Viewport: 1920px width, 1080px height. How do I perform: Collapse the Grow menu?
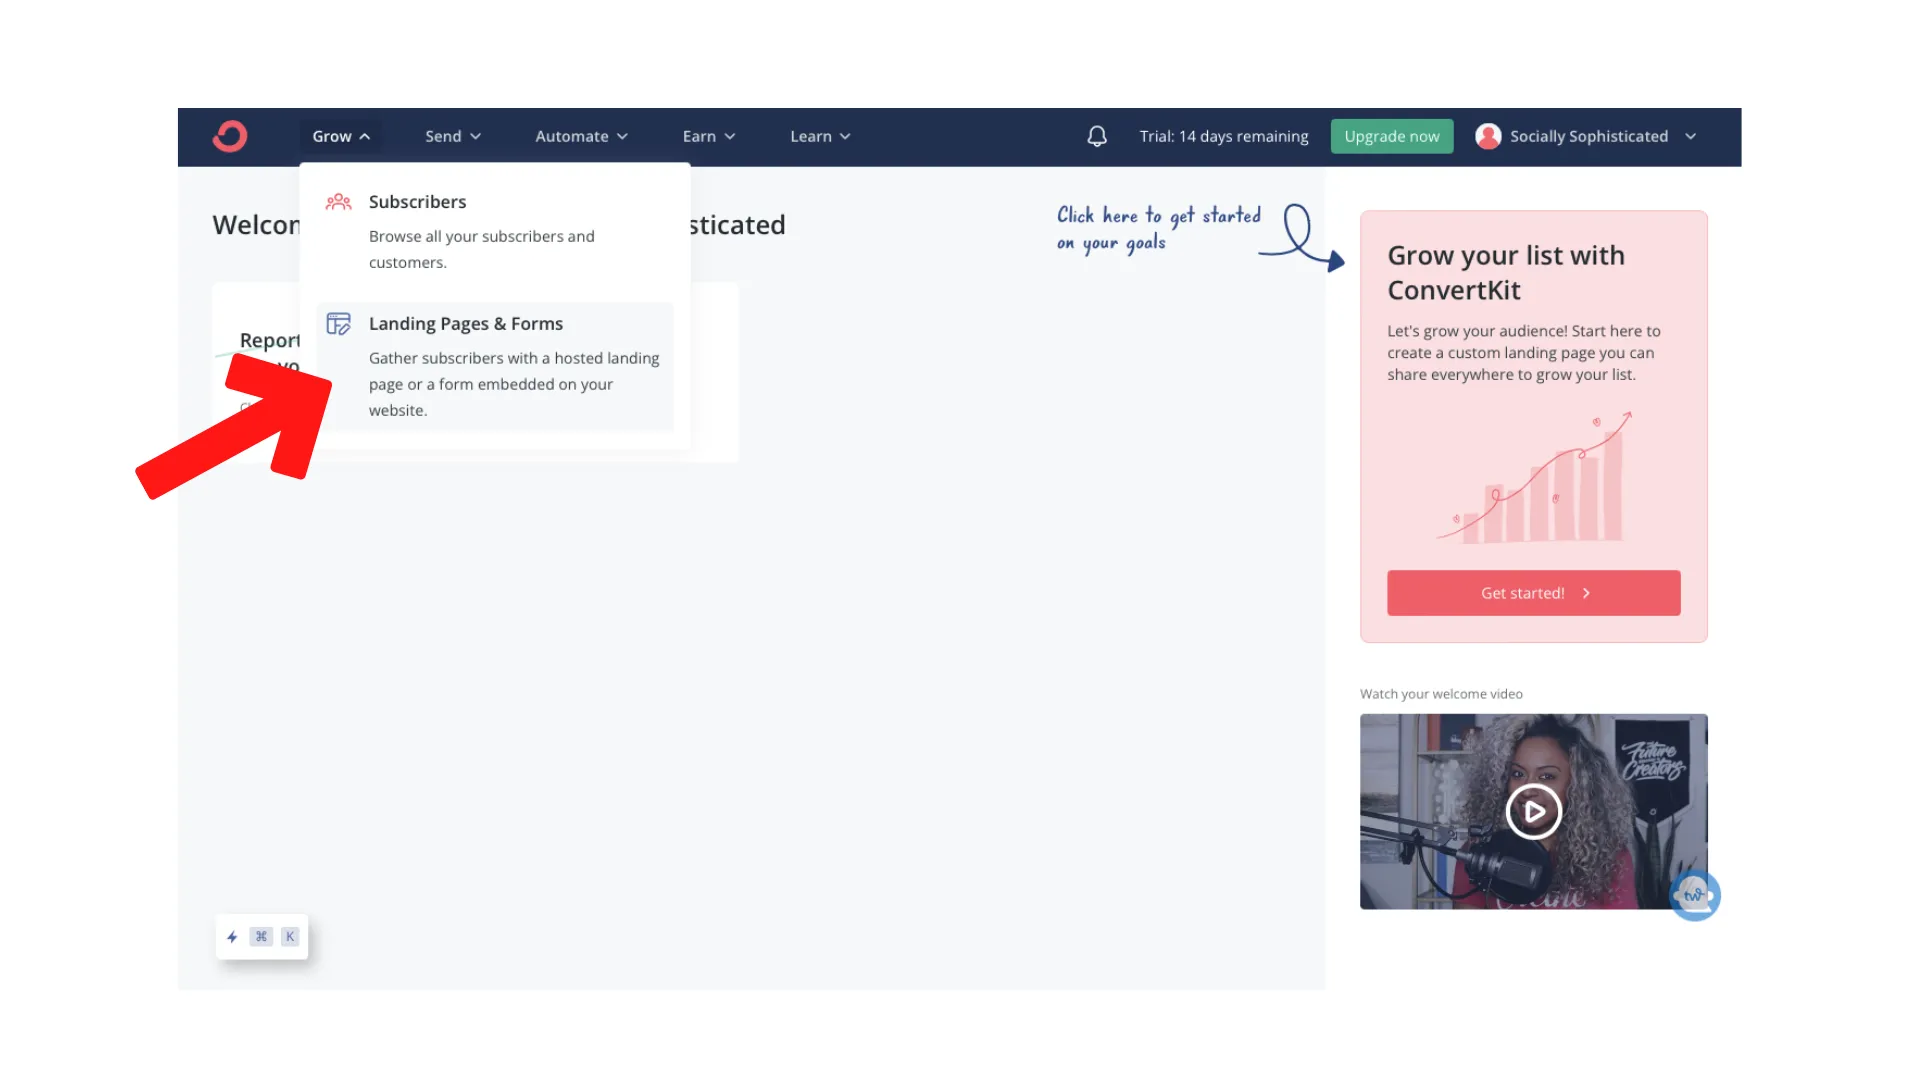coord(341,136)
